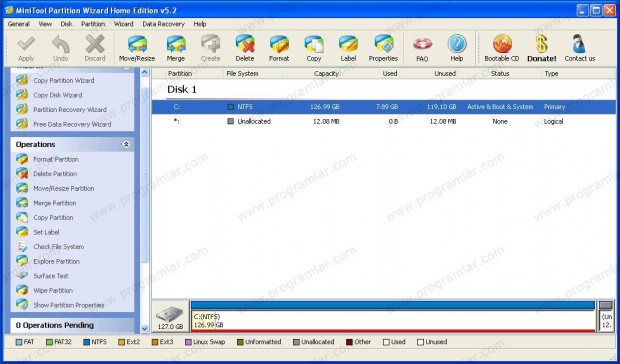This screenshot has height=364, width=620.
Task: Open the Partition menu
Action: 93,24
